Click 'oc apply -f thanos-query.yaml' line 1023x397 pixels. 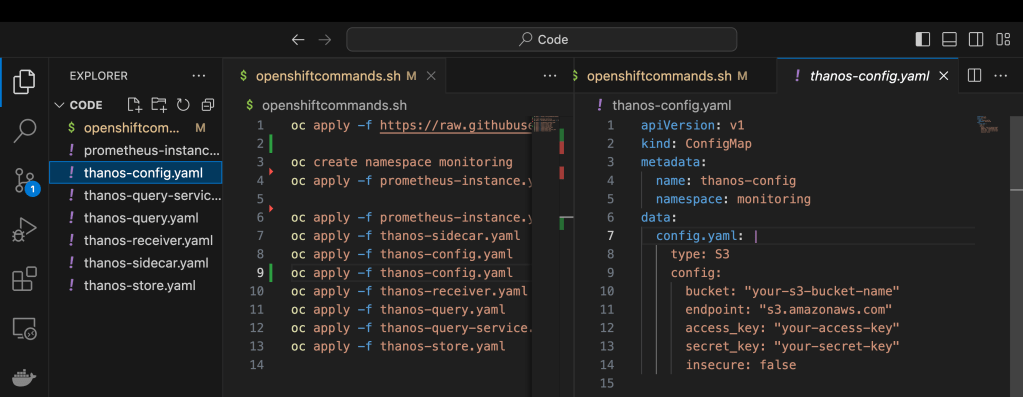(398, 310)
